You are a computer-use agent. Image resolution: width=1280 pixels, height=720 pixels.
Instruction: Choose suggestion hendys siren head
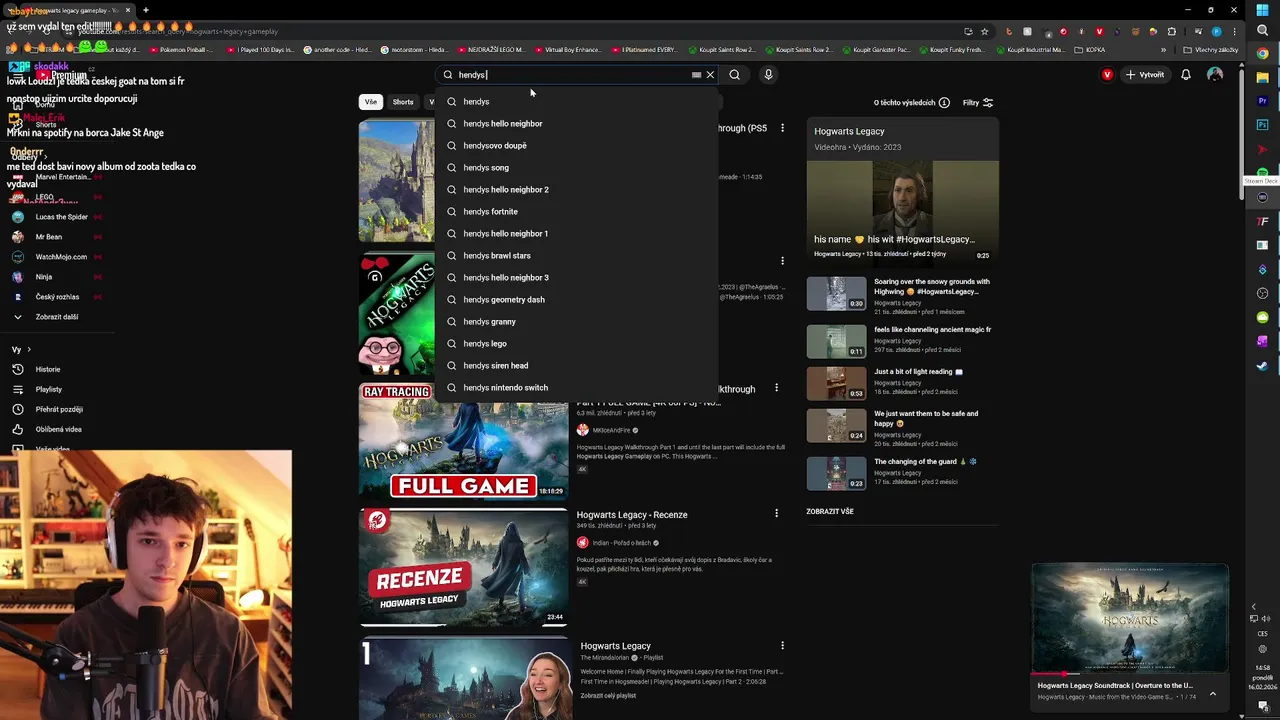pos(576,366)
